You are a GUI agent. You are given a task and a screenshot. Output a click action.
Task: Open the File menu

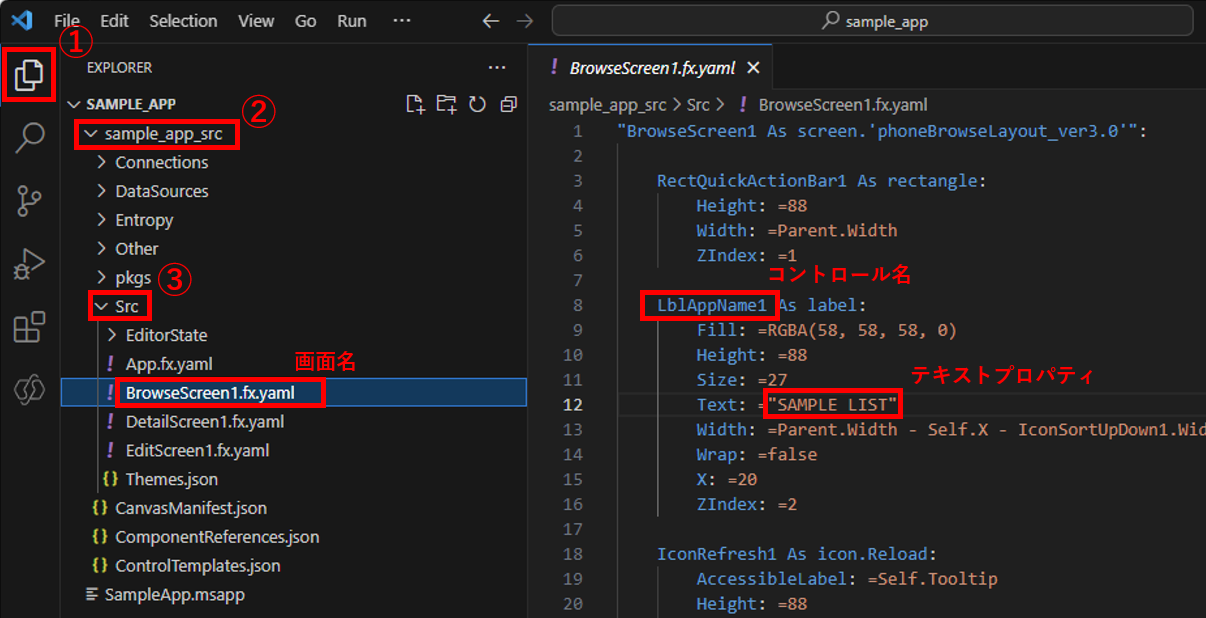(67, 20)
